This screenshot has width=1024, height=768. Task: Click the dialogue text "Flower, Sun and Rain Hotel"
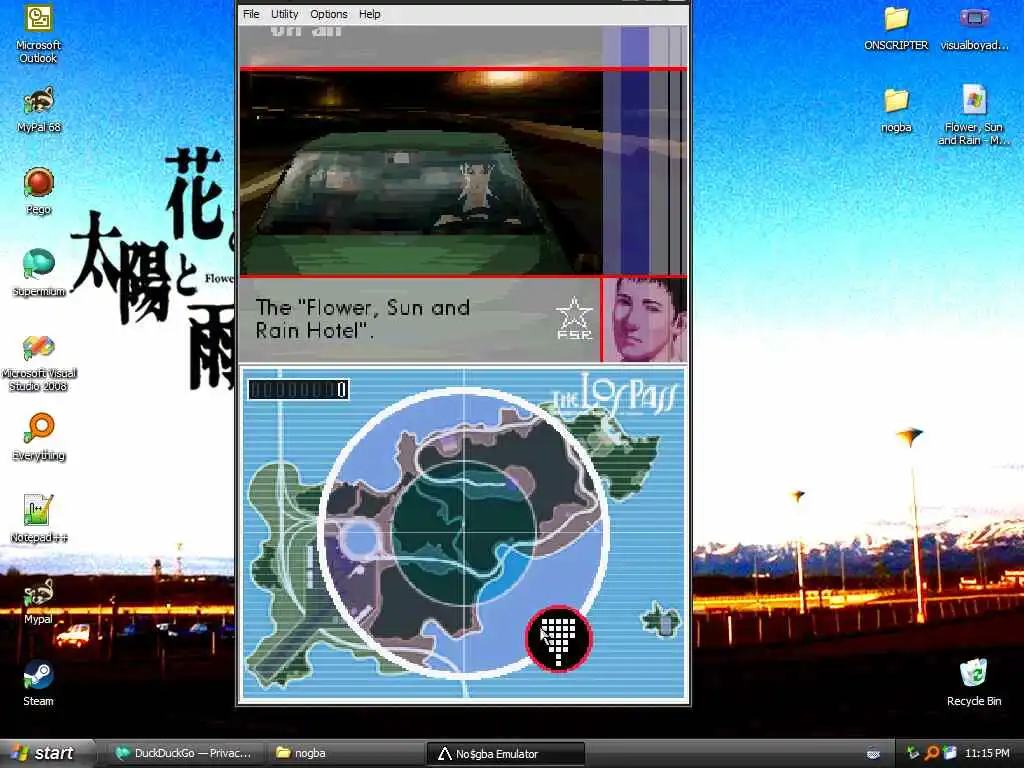point(362,318)
